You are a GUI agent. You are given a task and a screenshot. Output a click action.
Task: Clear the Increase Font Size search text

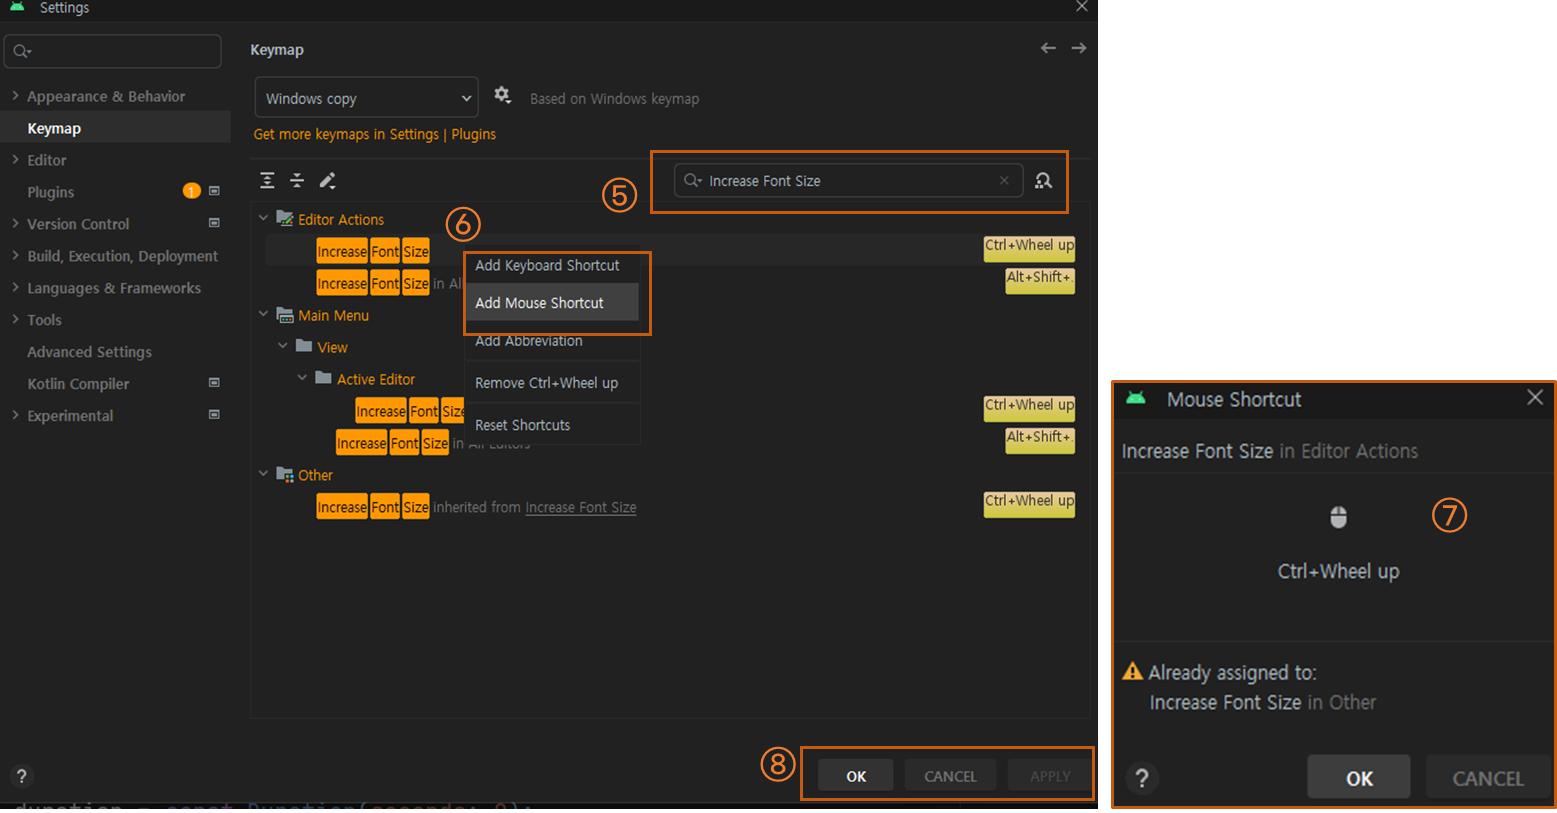[x=1004, y=181]
